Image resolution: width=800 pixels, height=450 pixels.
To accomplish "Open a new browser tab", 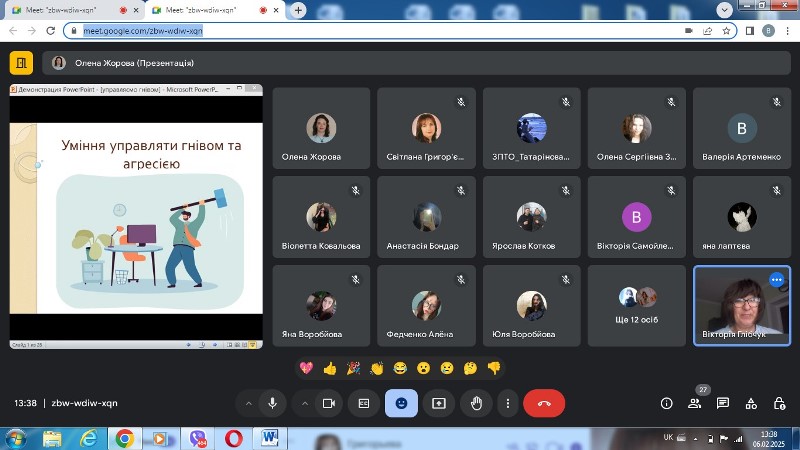I will click(298, 10).
